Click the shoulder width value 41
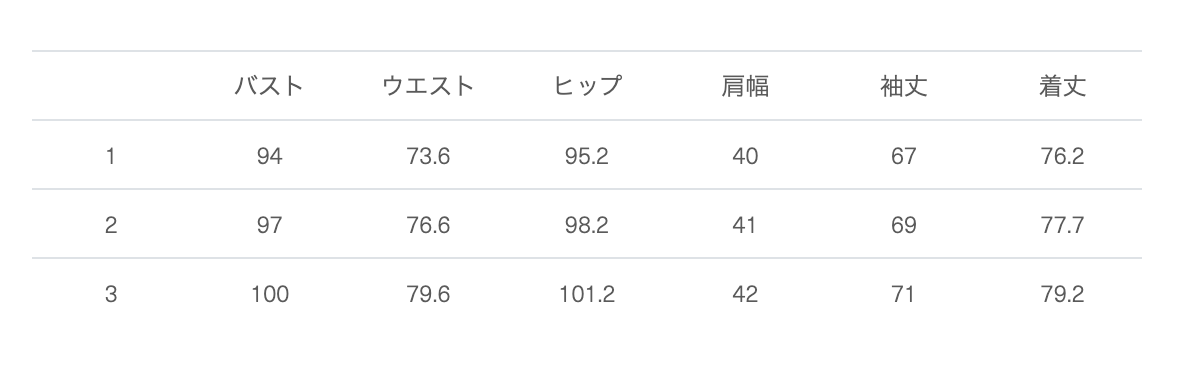Image resolution: width=1180 pixels, height=370 pixels. [x=744, y=225]
